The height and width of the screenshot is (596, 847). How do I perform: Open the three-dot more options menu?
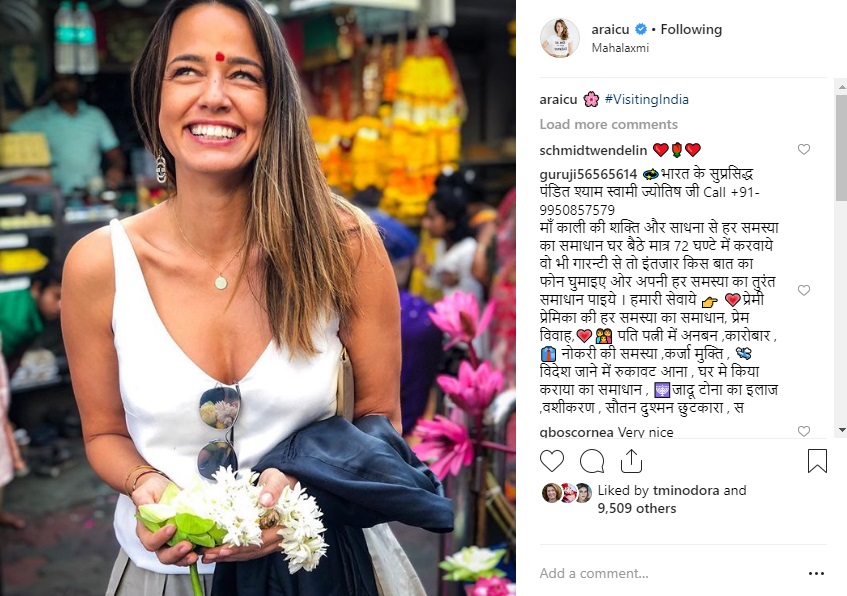pyautogui.click(x=816, y=573)
